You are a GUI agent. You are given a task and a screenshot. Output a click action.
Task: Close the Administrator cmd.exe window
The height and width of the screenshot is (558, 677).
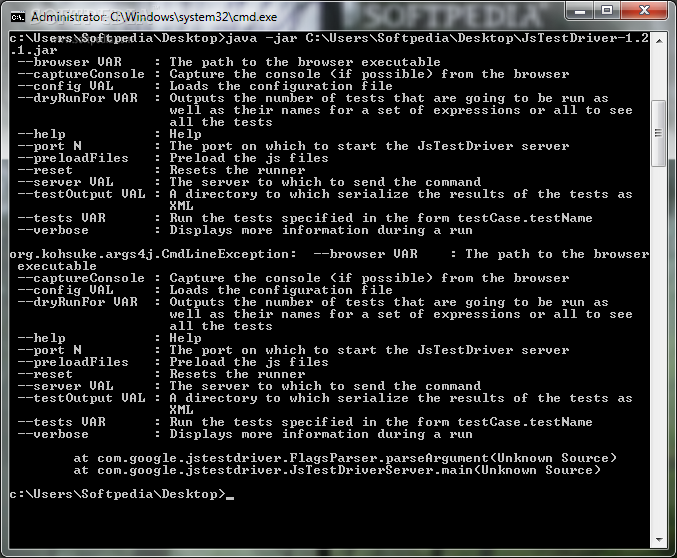[644, 11]
